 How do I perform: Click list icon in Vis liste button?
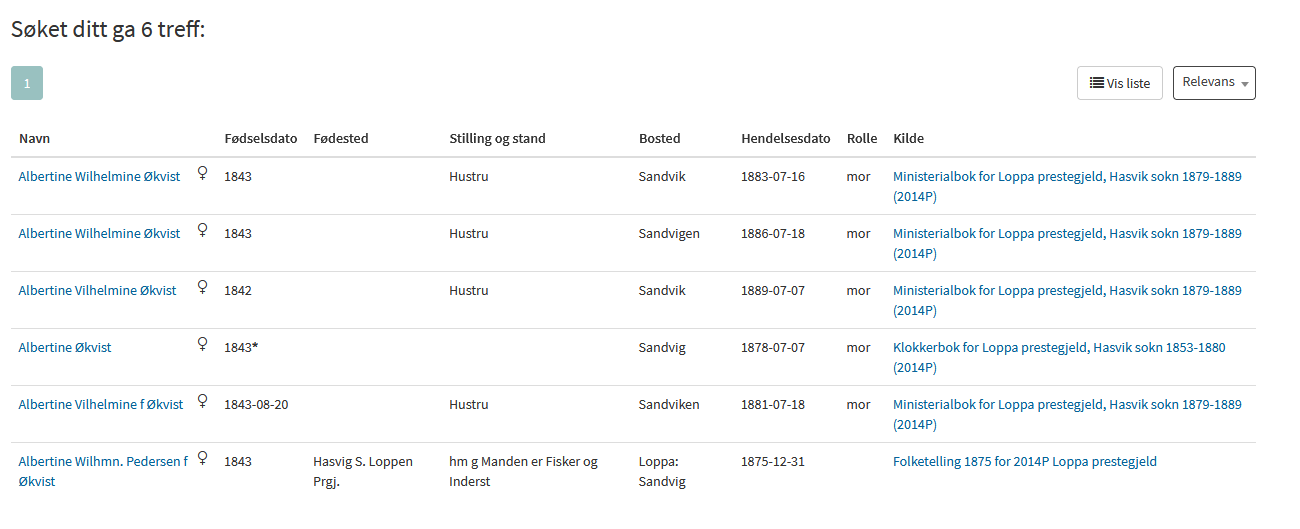coord(1097,83)
